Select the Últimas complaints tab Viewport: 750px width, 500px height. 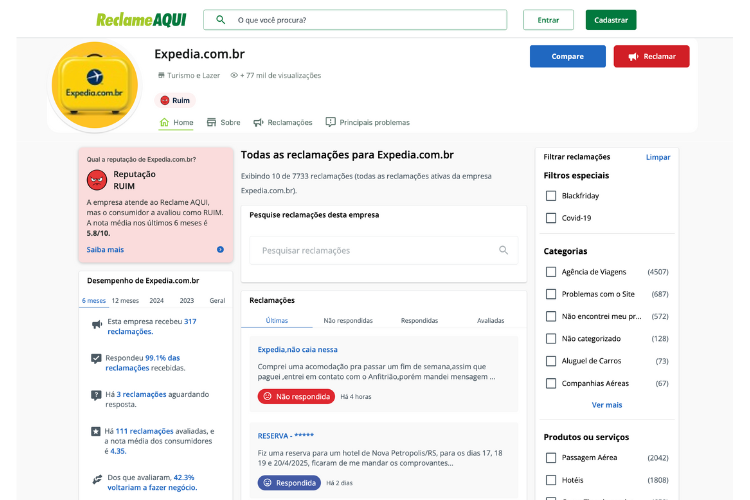pos(276,321)
